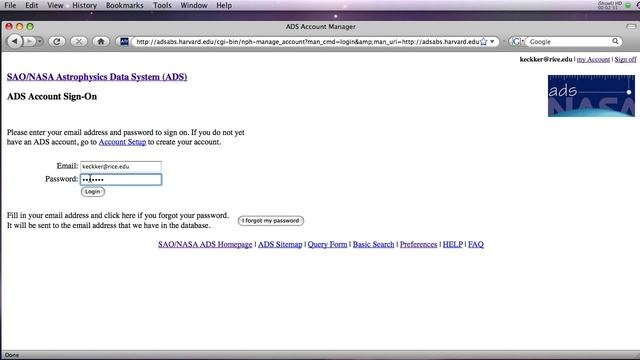Viewport: 640px width, 360px height.
Task: Open the address bar history dropdown arrow
Action: [x=492, y=42]
